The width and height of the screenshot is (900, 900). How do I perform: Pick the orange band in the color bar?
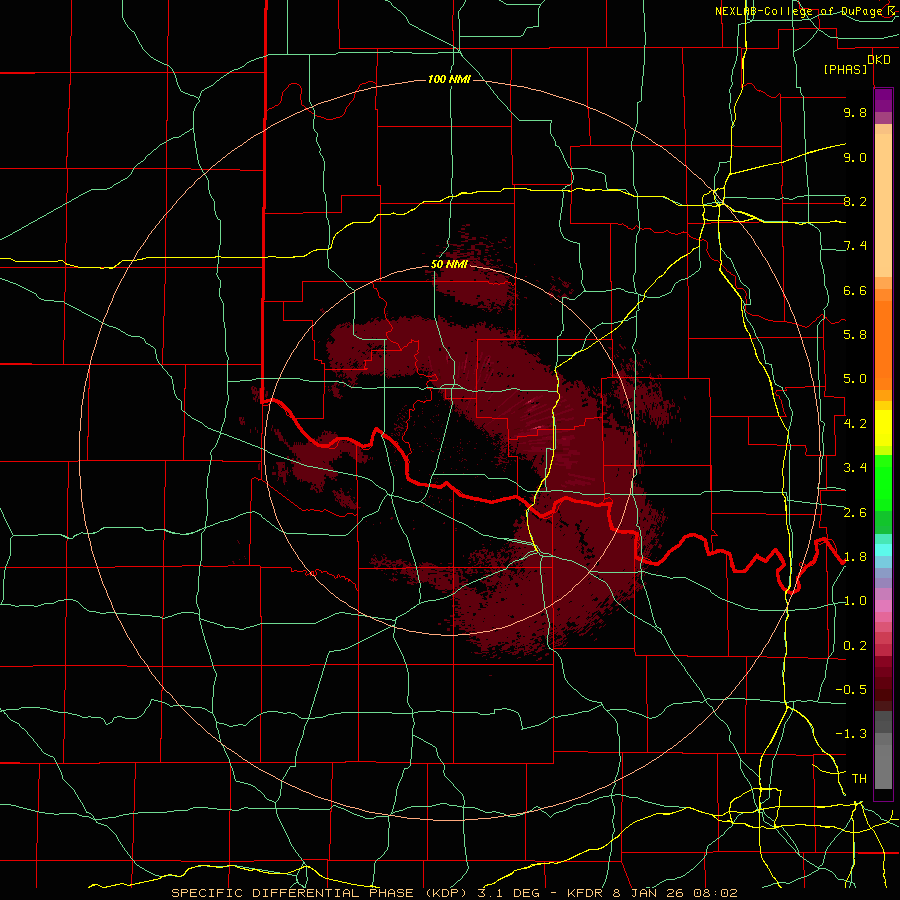pos(883,345)
